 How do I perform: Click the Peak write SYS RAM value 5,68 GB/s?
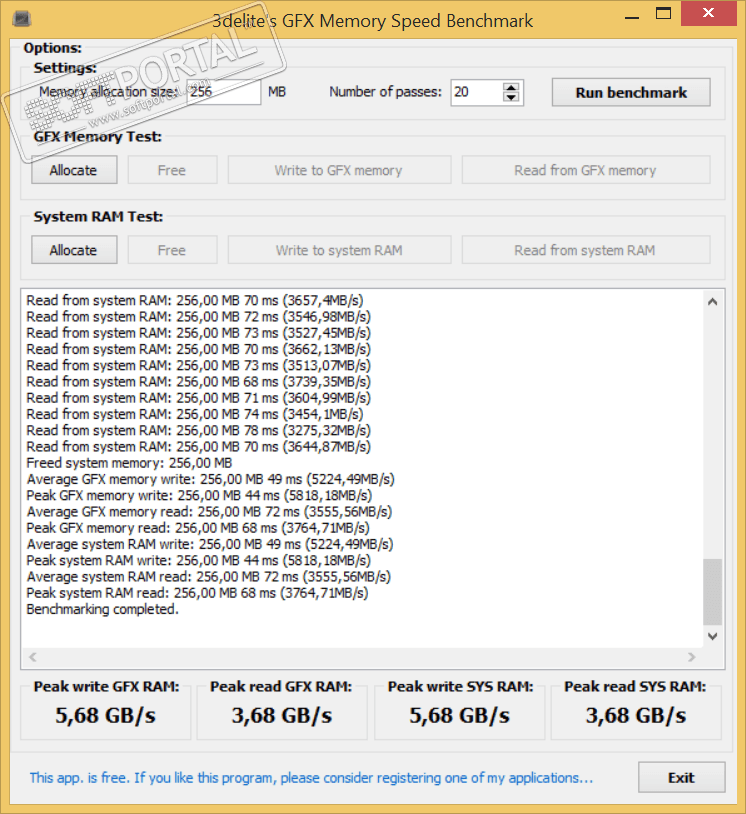(459, 716)
